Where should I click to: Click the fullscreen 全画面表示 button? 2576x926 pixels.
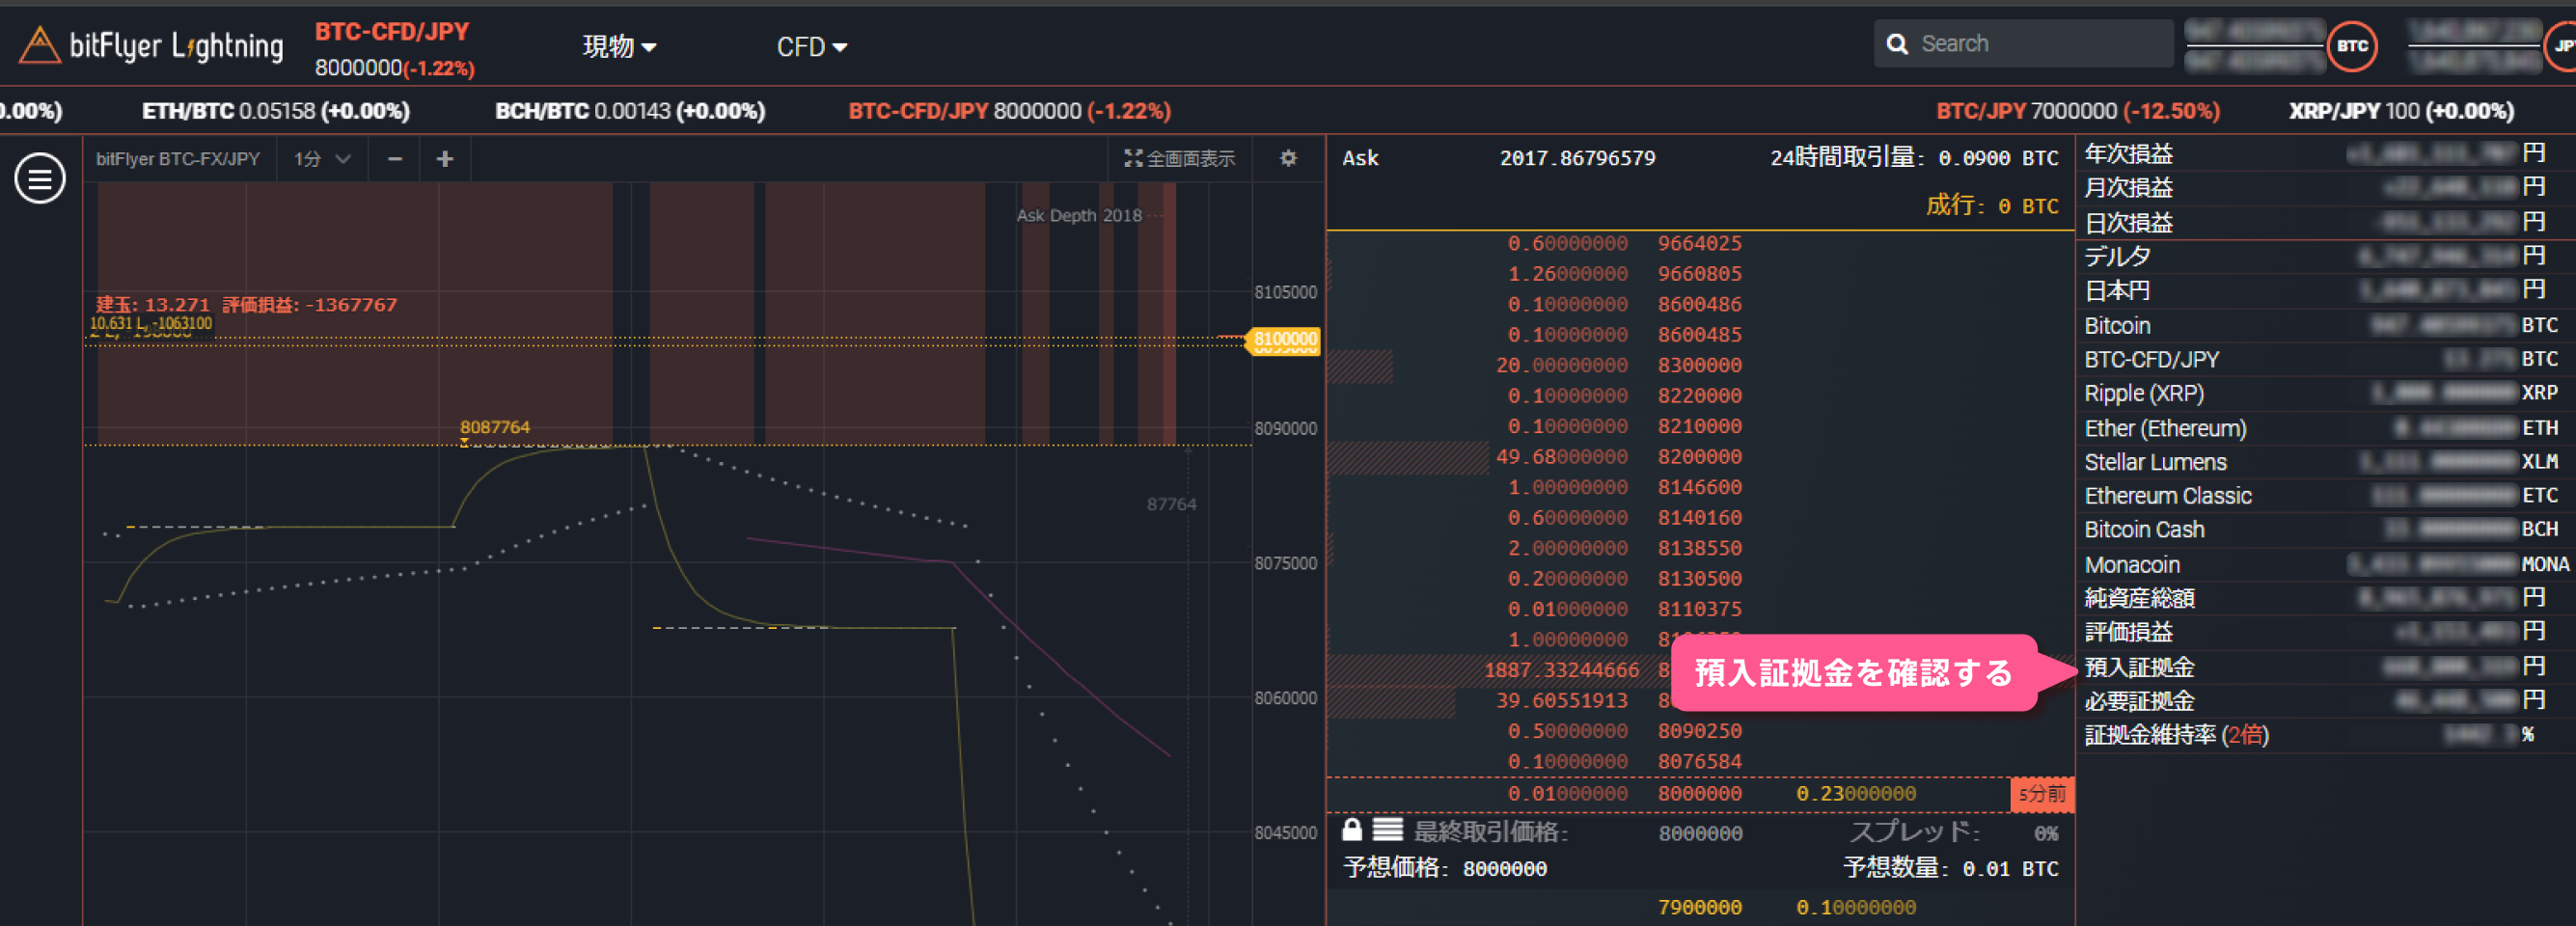pyautogui.click(x=1179, y=158)
